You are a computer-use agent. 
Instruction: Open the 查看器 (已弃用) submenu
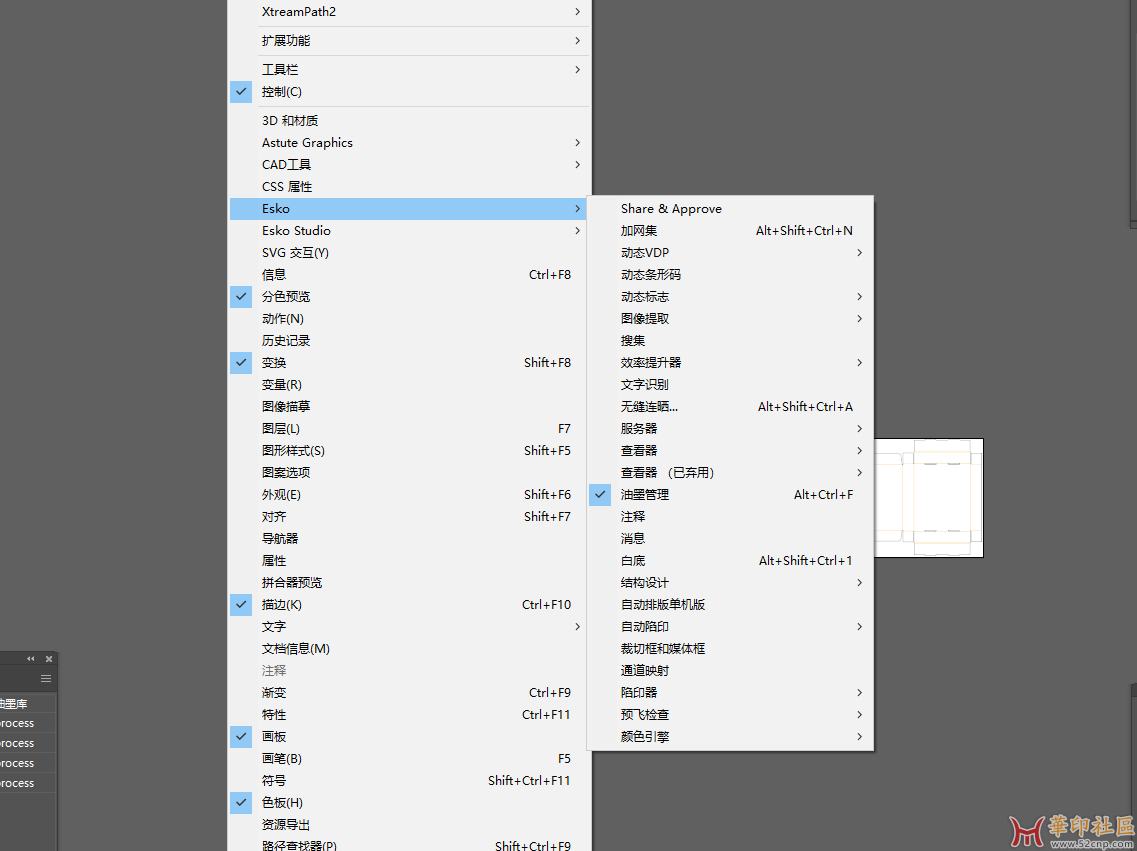click(x=730, y=473)
